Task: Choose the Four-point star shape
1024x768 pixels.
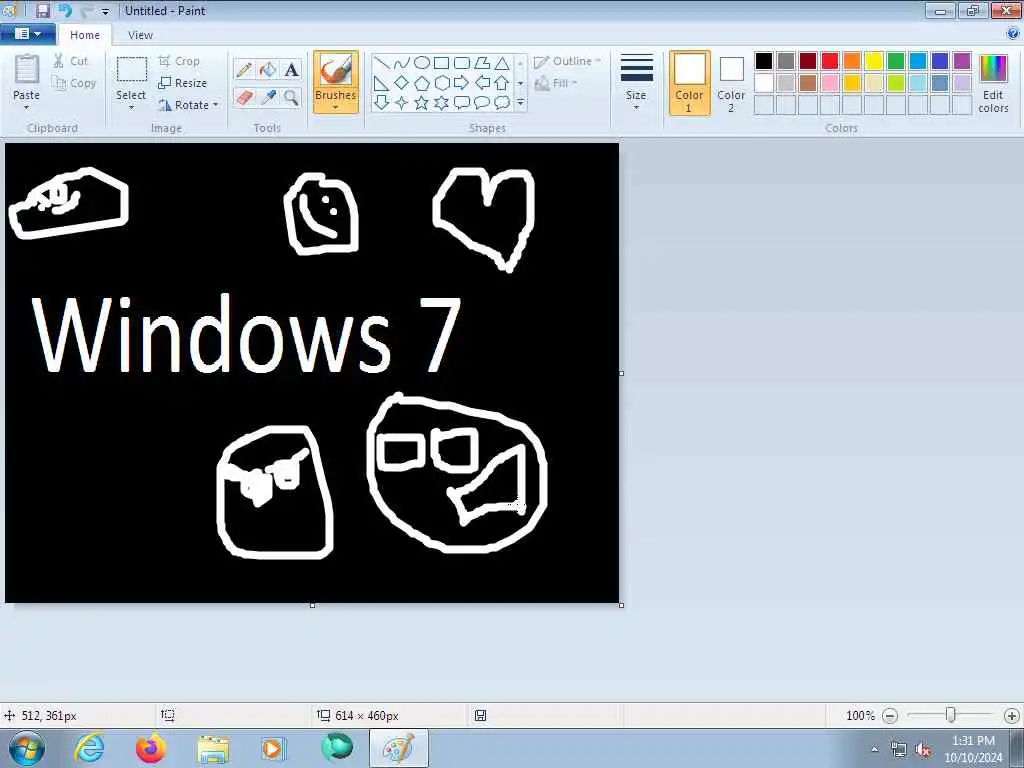Action: 402,103
